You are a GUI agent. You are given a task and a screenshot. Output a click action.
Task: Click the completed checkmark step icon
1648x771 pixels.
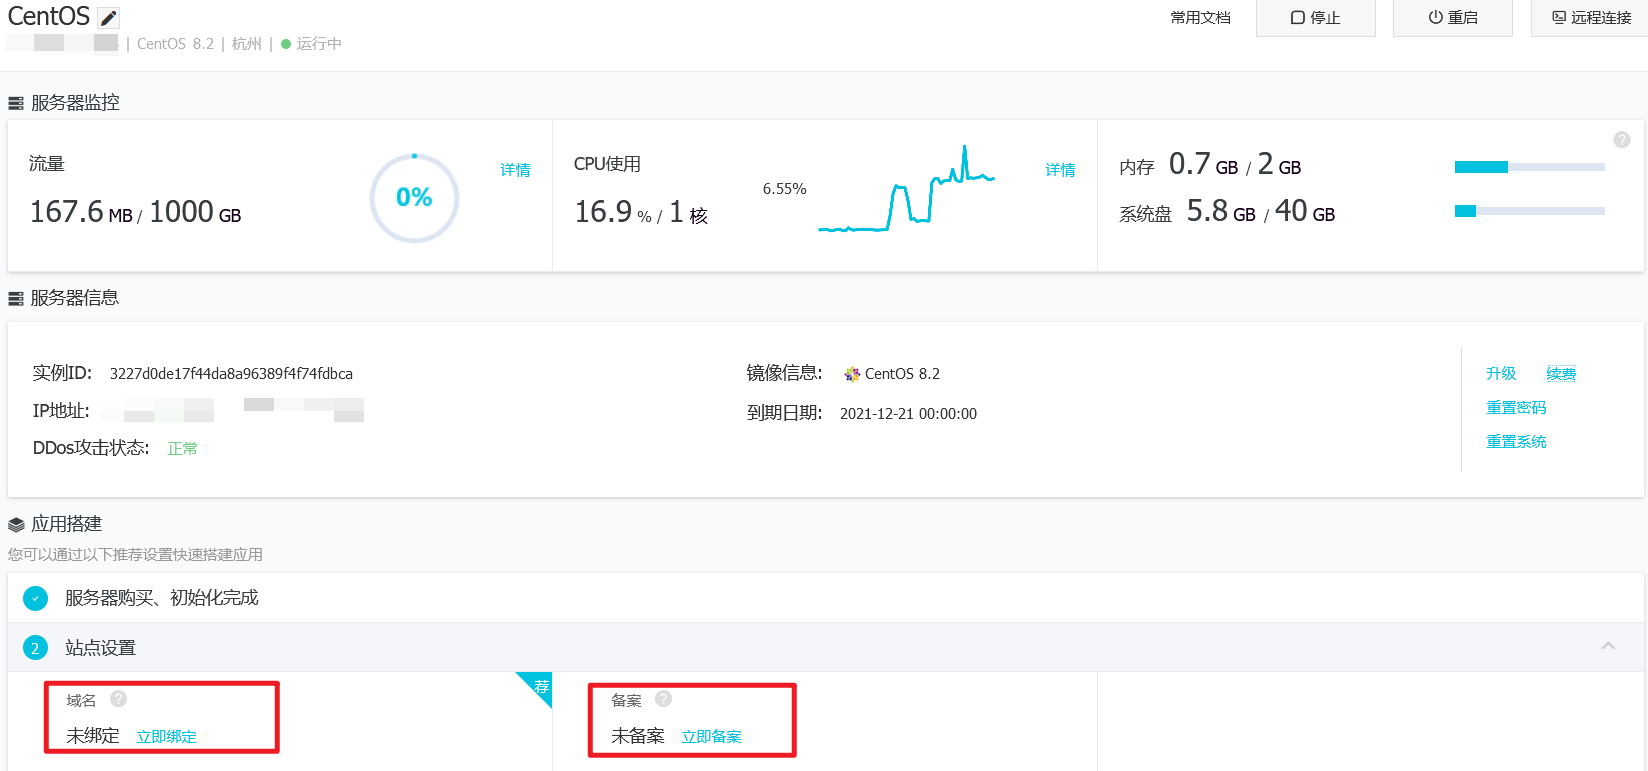click(x=35, y=598)
